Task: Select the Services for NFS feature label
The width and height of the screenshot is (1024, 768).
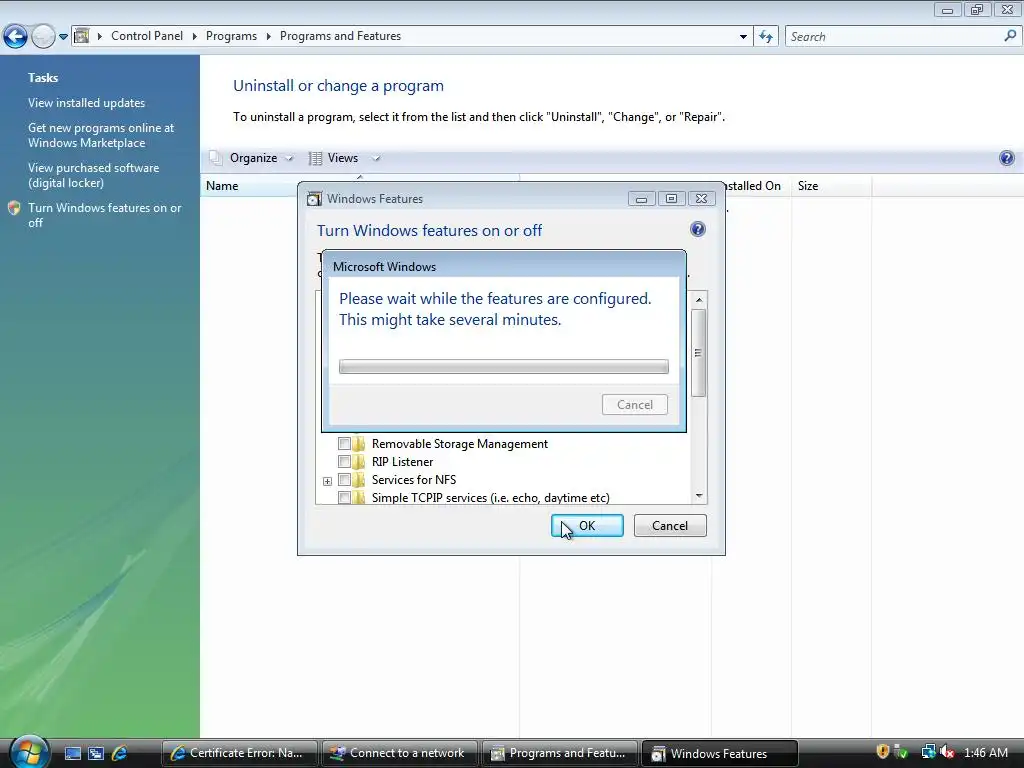Action: click(414, 480)
